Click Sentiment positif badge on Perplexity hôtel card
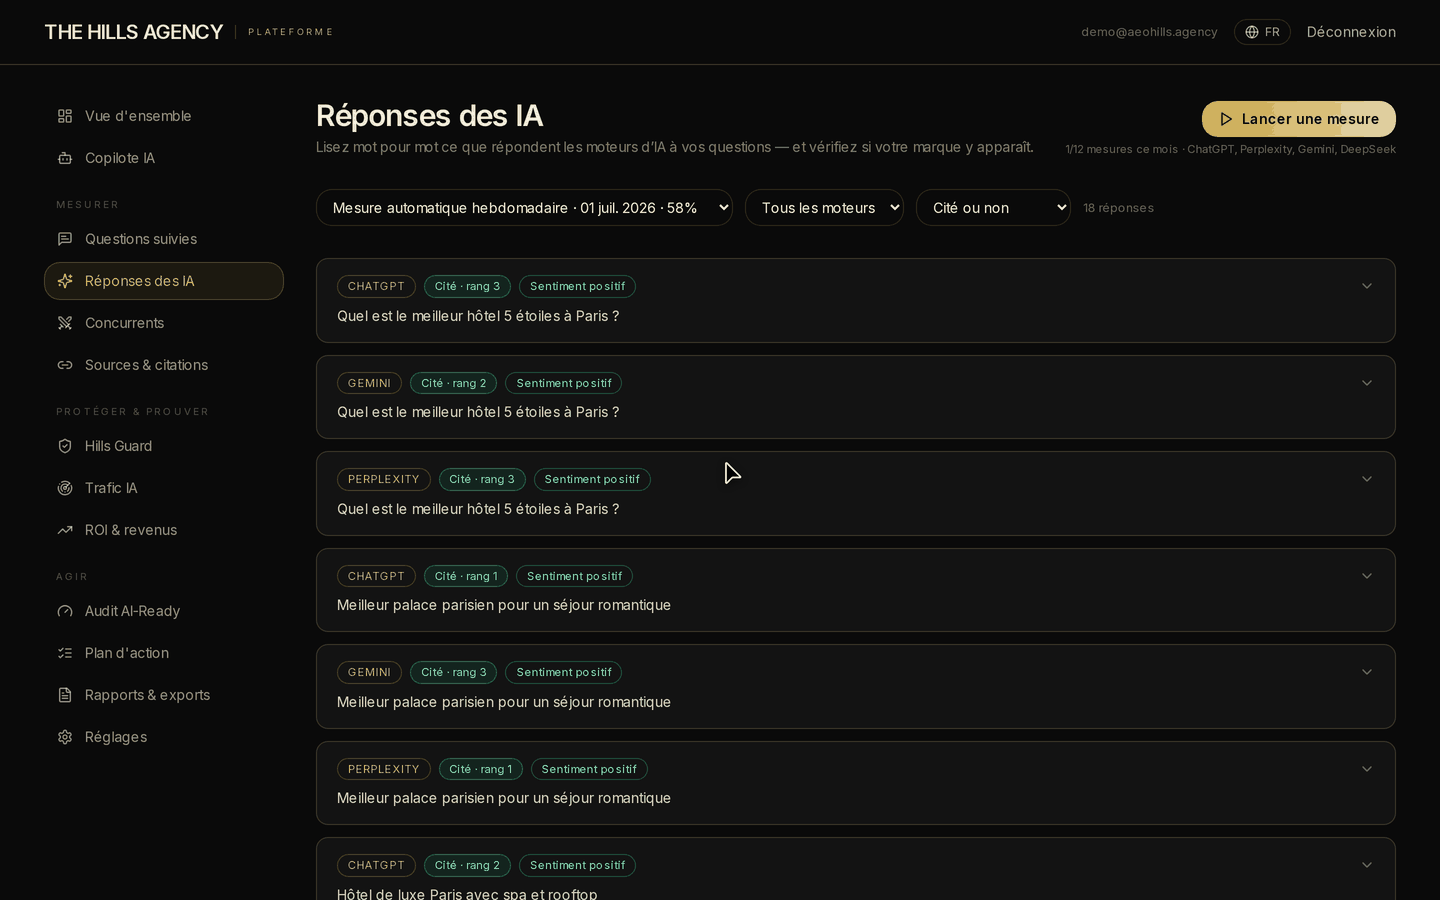This screenshot has width=1440, height=900. click(x=592, y=479)
